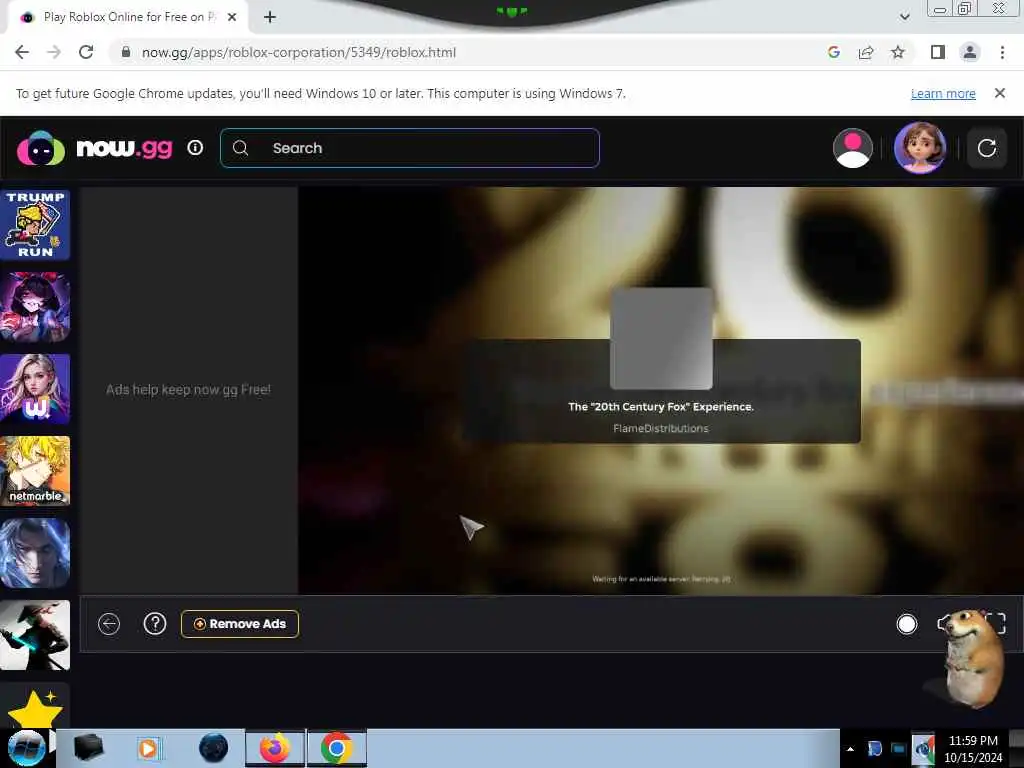This screenshot has height=768, width=1024.
Task: Open the yellow star game thumbnail
Action: coord(35,707)
